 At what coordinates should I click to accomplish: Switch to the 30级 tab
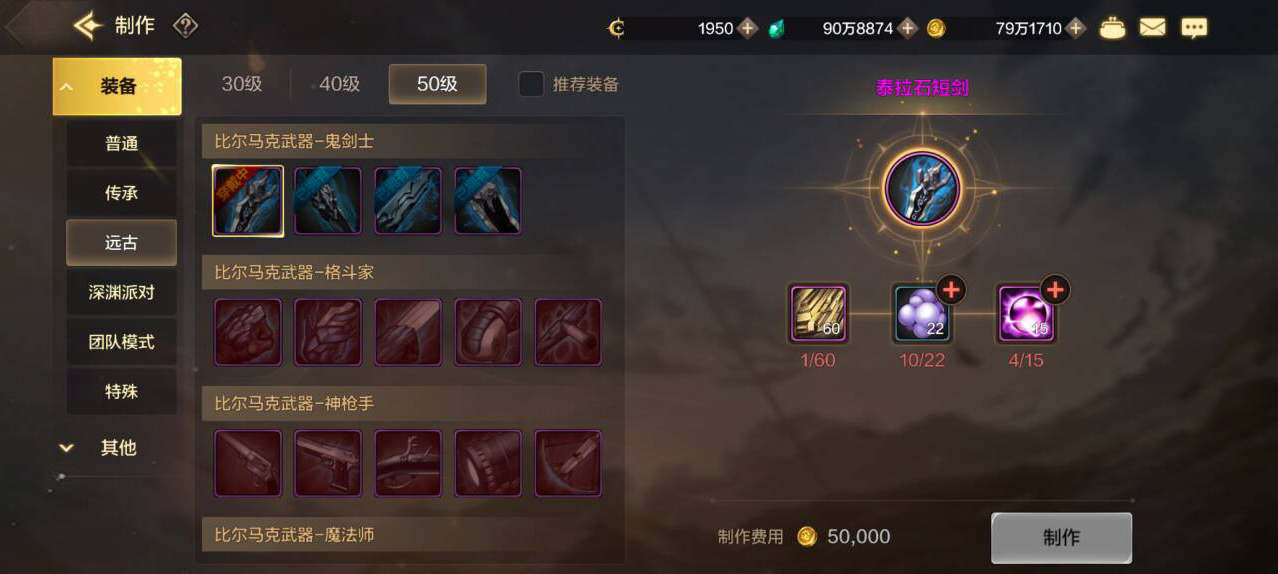point(242,84)
